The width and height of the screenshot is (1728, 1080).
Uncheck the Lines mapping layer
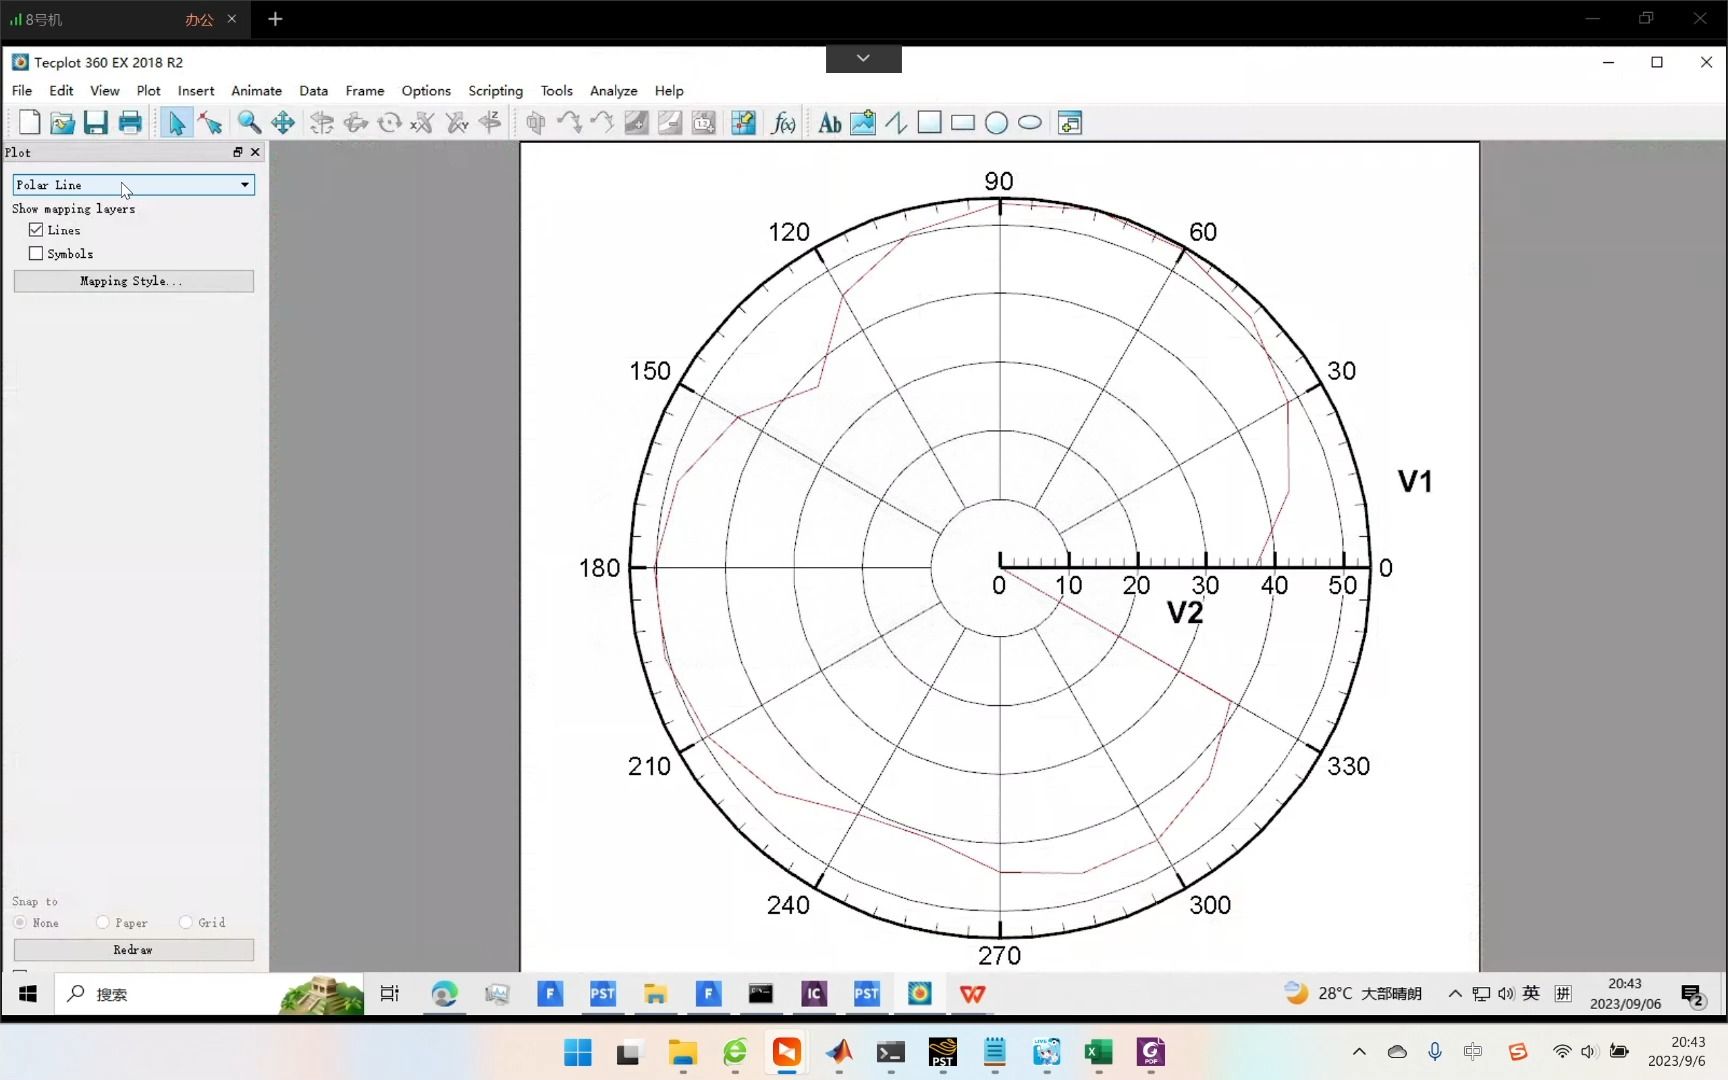click(x=36, y=230)
